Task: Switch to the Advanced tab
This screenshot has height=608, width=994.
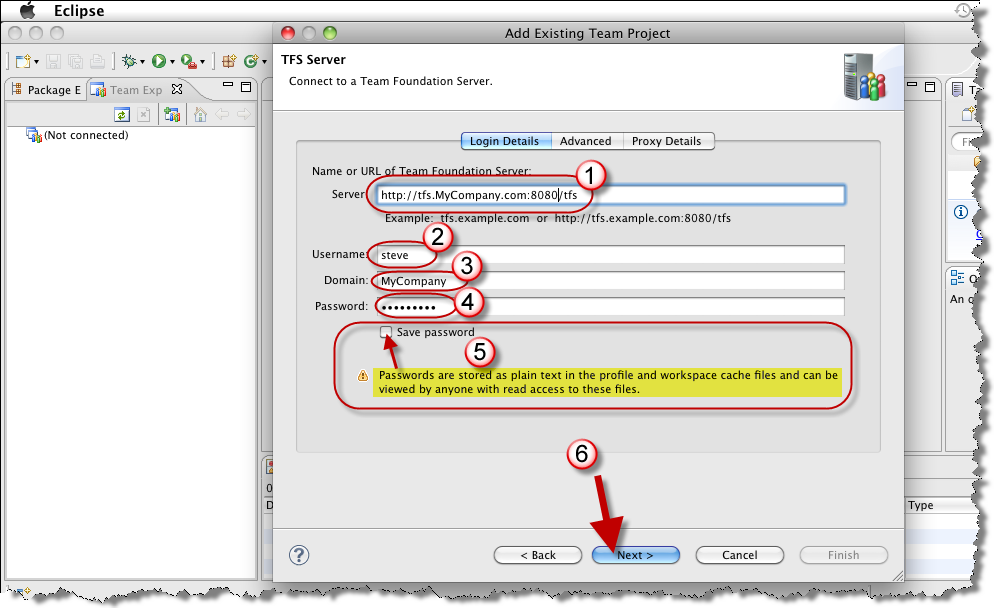Action: point(586,141)
